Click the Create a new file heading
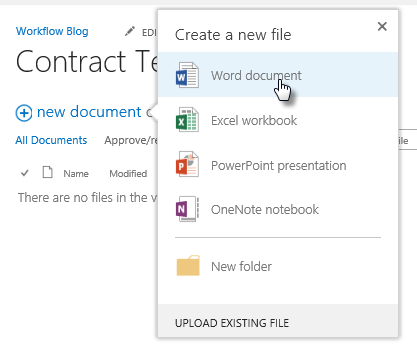This screenshot has width=417, height=364. (233, 35)
